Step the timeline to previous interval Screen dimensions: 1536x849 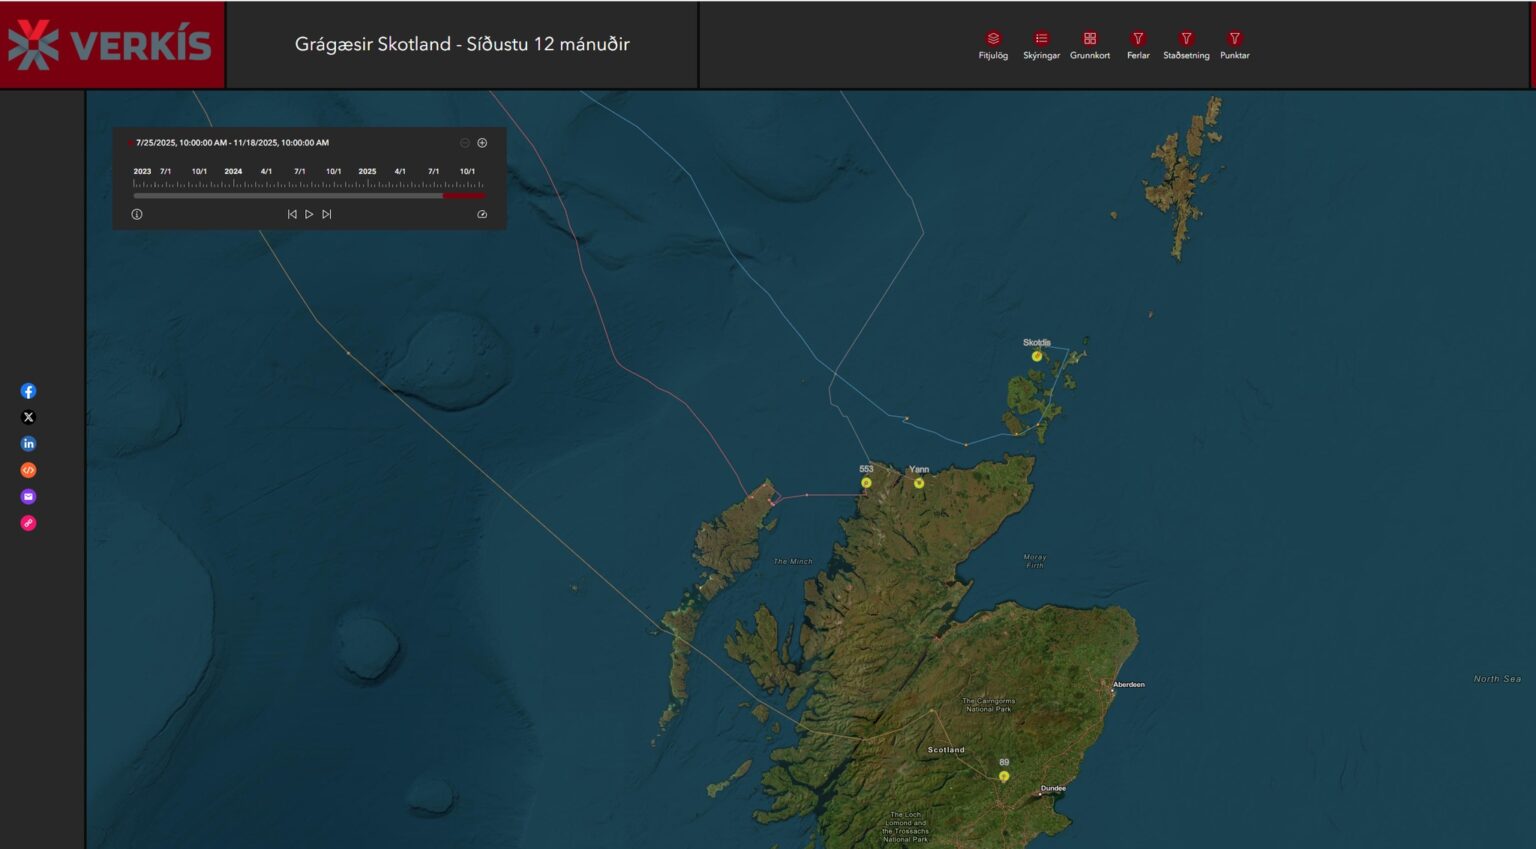coord(292,214)
